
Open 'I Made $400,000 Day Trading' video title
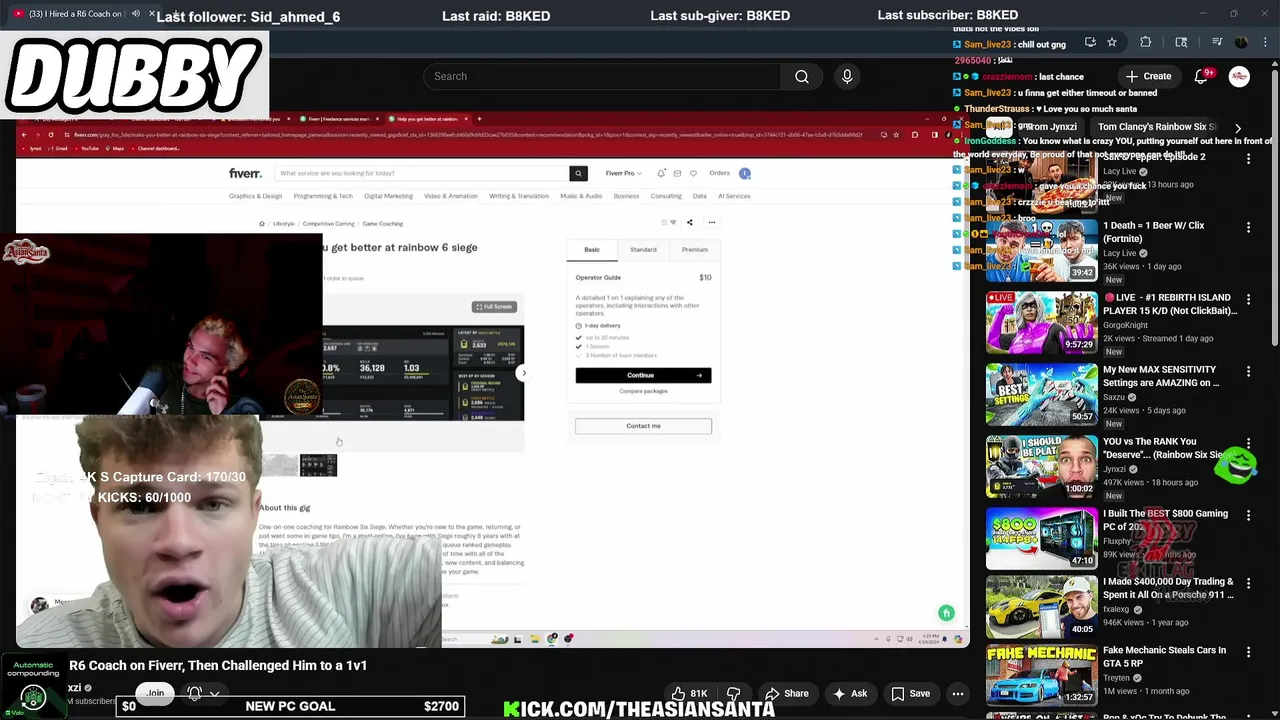coord(1168,588)
